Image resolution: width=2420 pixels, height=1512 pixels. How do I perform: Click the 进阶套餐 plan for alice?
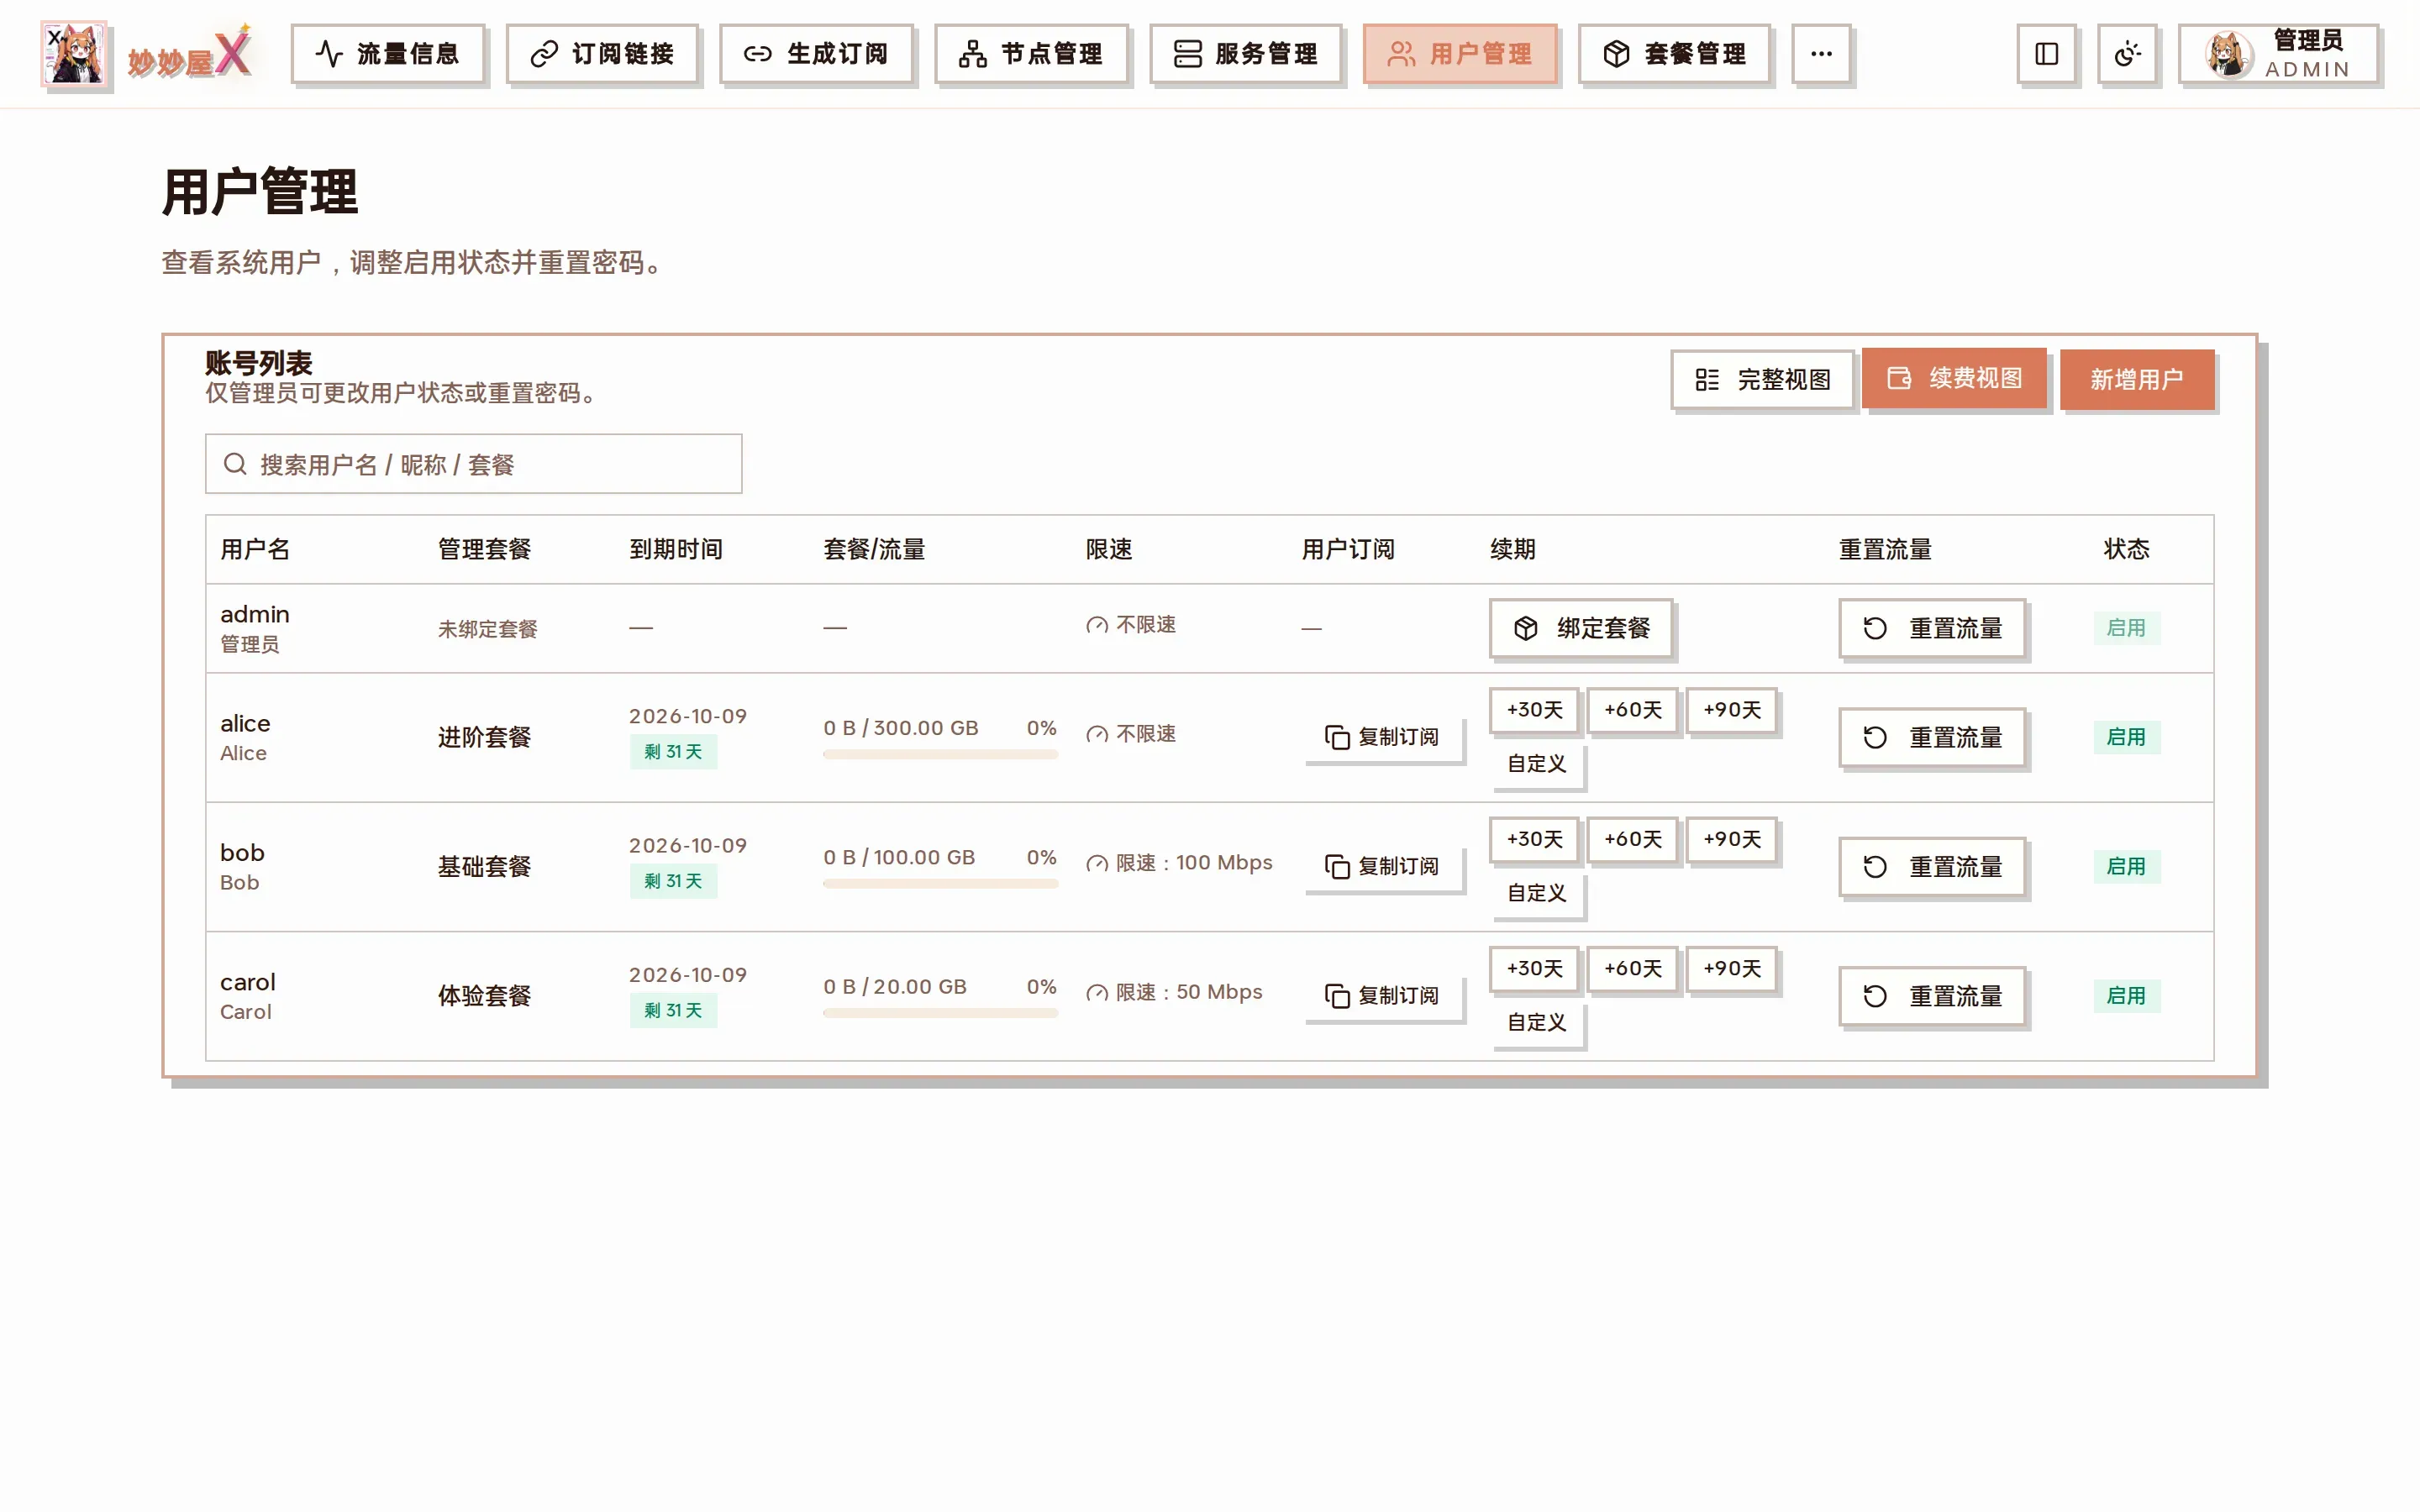484,737
